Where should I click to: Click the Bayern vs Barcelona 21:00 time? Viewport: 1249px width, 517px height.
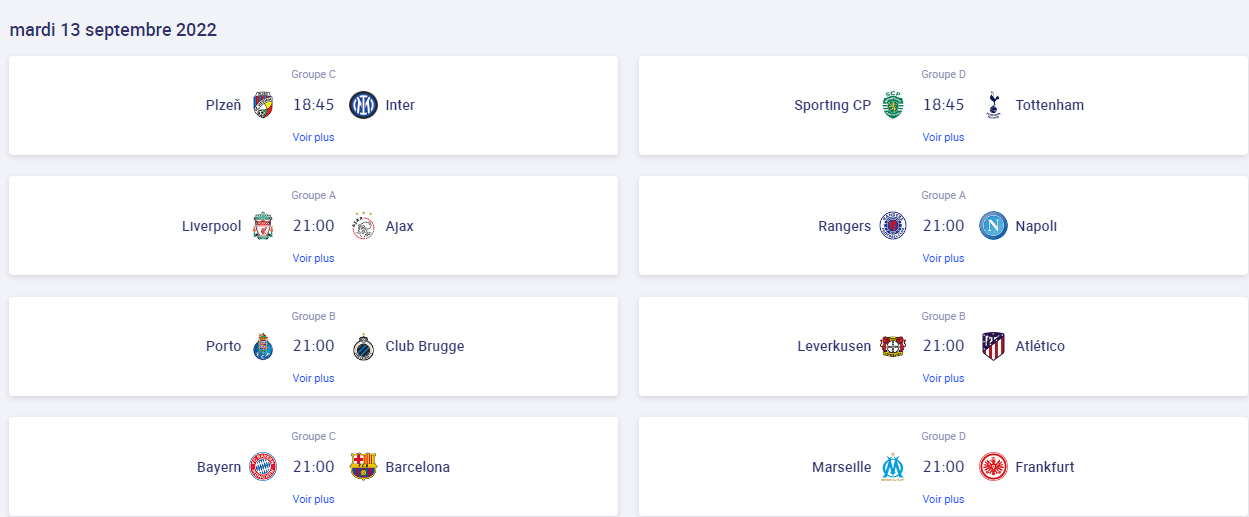click(314, 467)
